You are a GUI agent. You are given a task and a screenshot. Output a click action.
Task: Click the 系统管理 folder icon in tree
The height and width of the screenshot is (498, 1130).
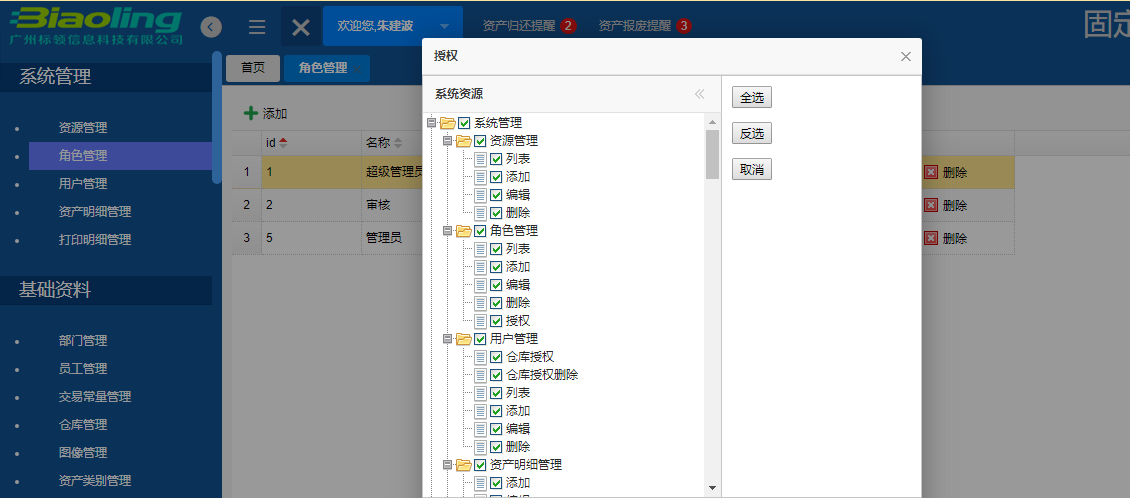448,123
